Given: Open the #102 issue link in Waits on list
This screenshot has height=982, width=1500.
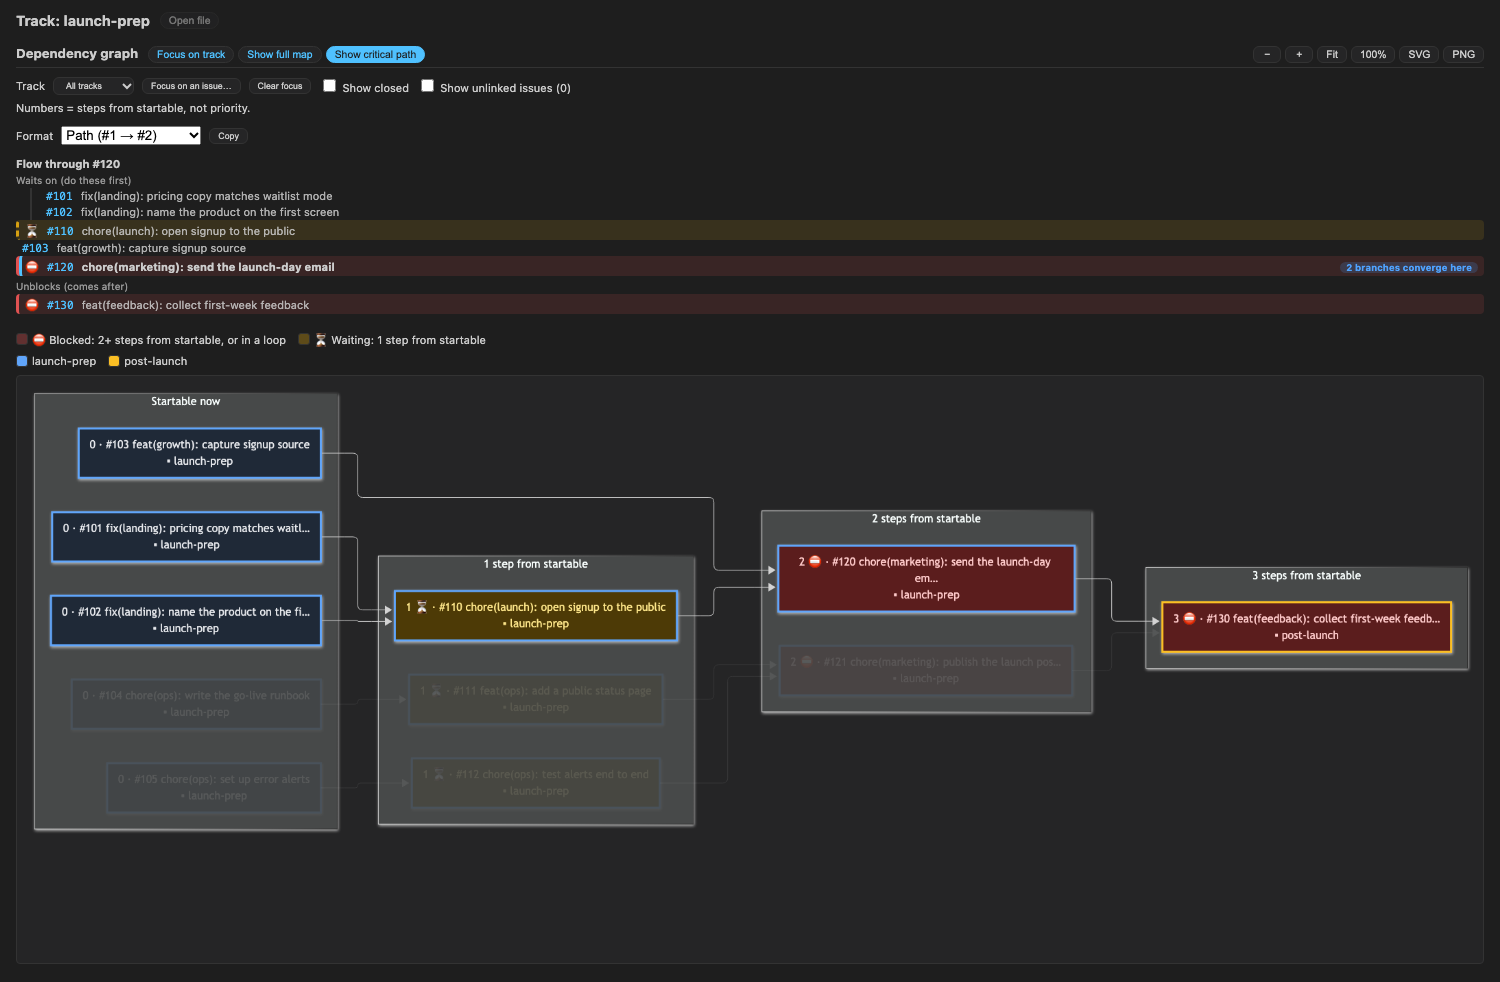Looking at the screenshot, I should (59, 212).
